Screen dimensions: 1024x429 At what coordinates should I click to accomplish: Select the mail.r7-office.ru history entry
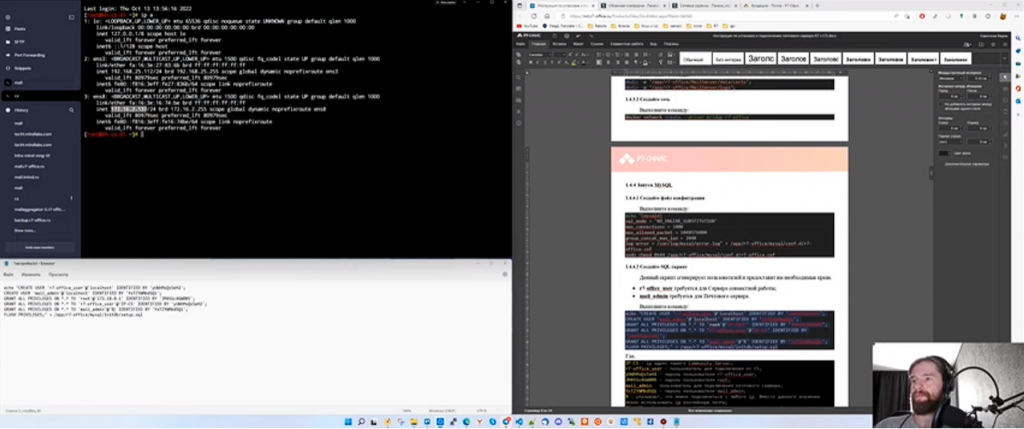(x=29, y=167)
